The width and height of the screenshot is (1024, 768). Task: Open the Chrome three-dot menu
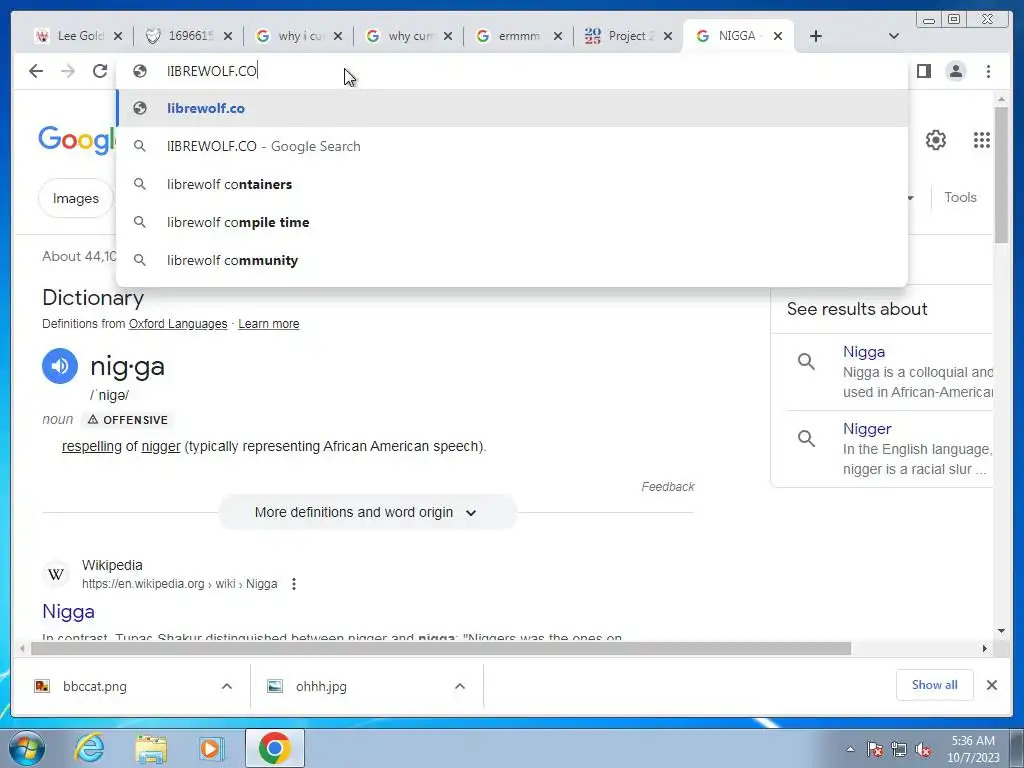tap(988, 71)
